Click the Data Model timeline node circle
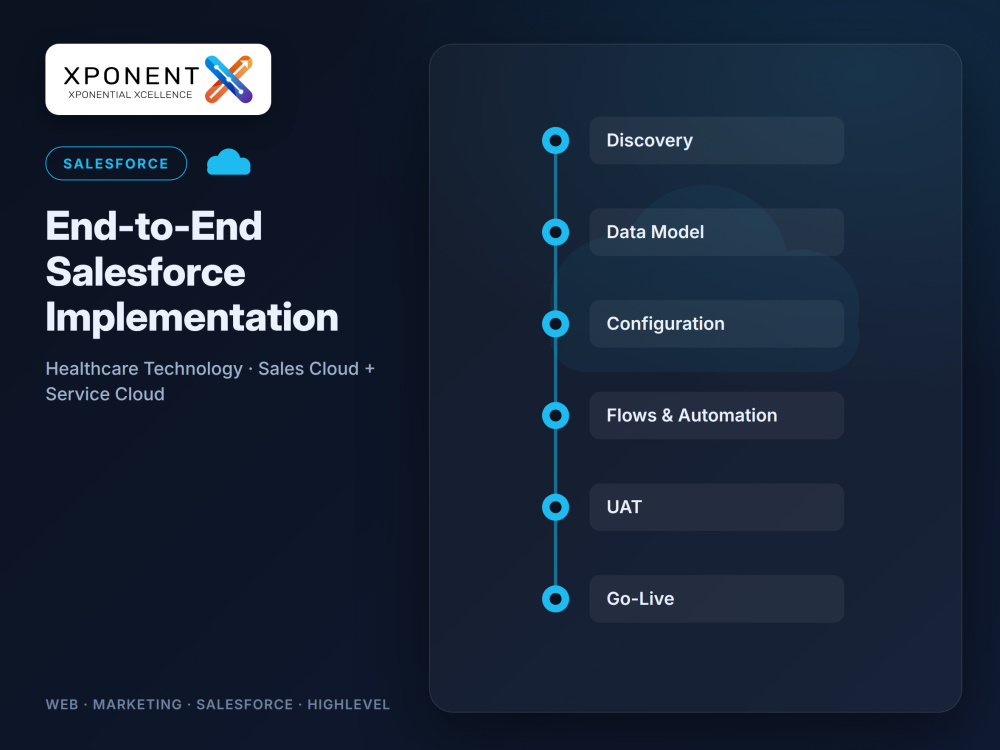 coord(555,232)
